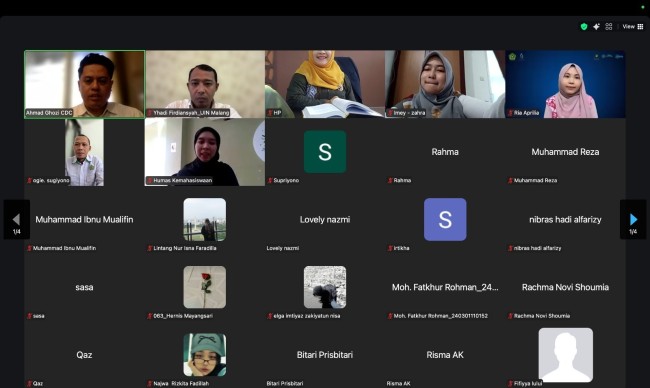
Task: Select the Lovely nazmi participant tile
Action: [x=325, y=220]
